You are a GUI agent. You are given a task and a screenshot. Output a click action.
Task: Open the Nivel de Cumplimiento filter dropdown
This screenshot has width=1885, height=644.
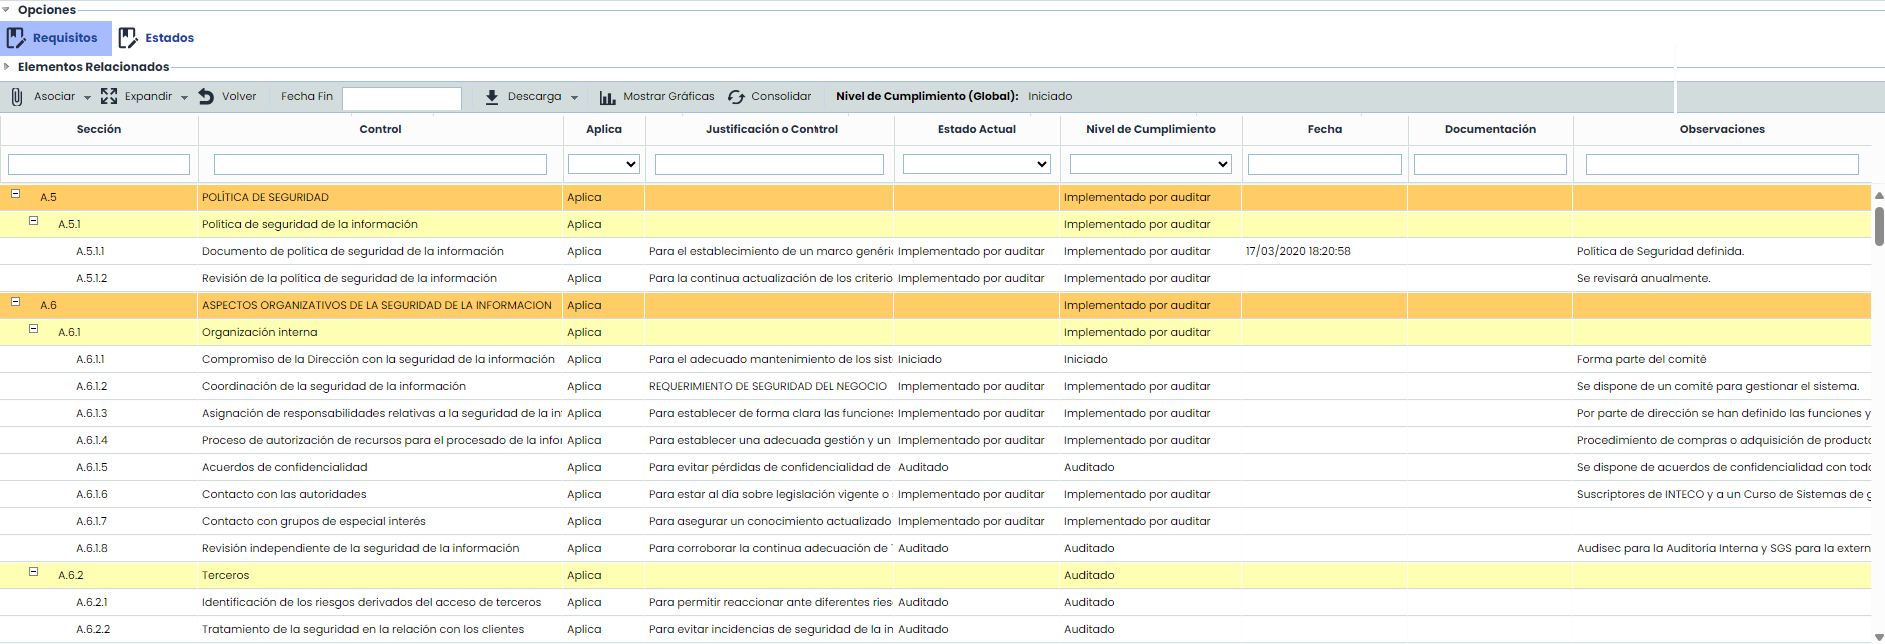tap(1150, 164)
